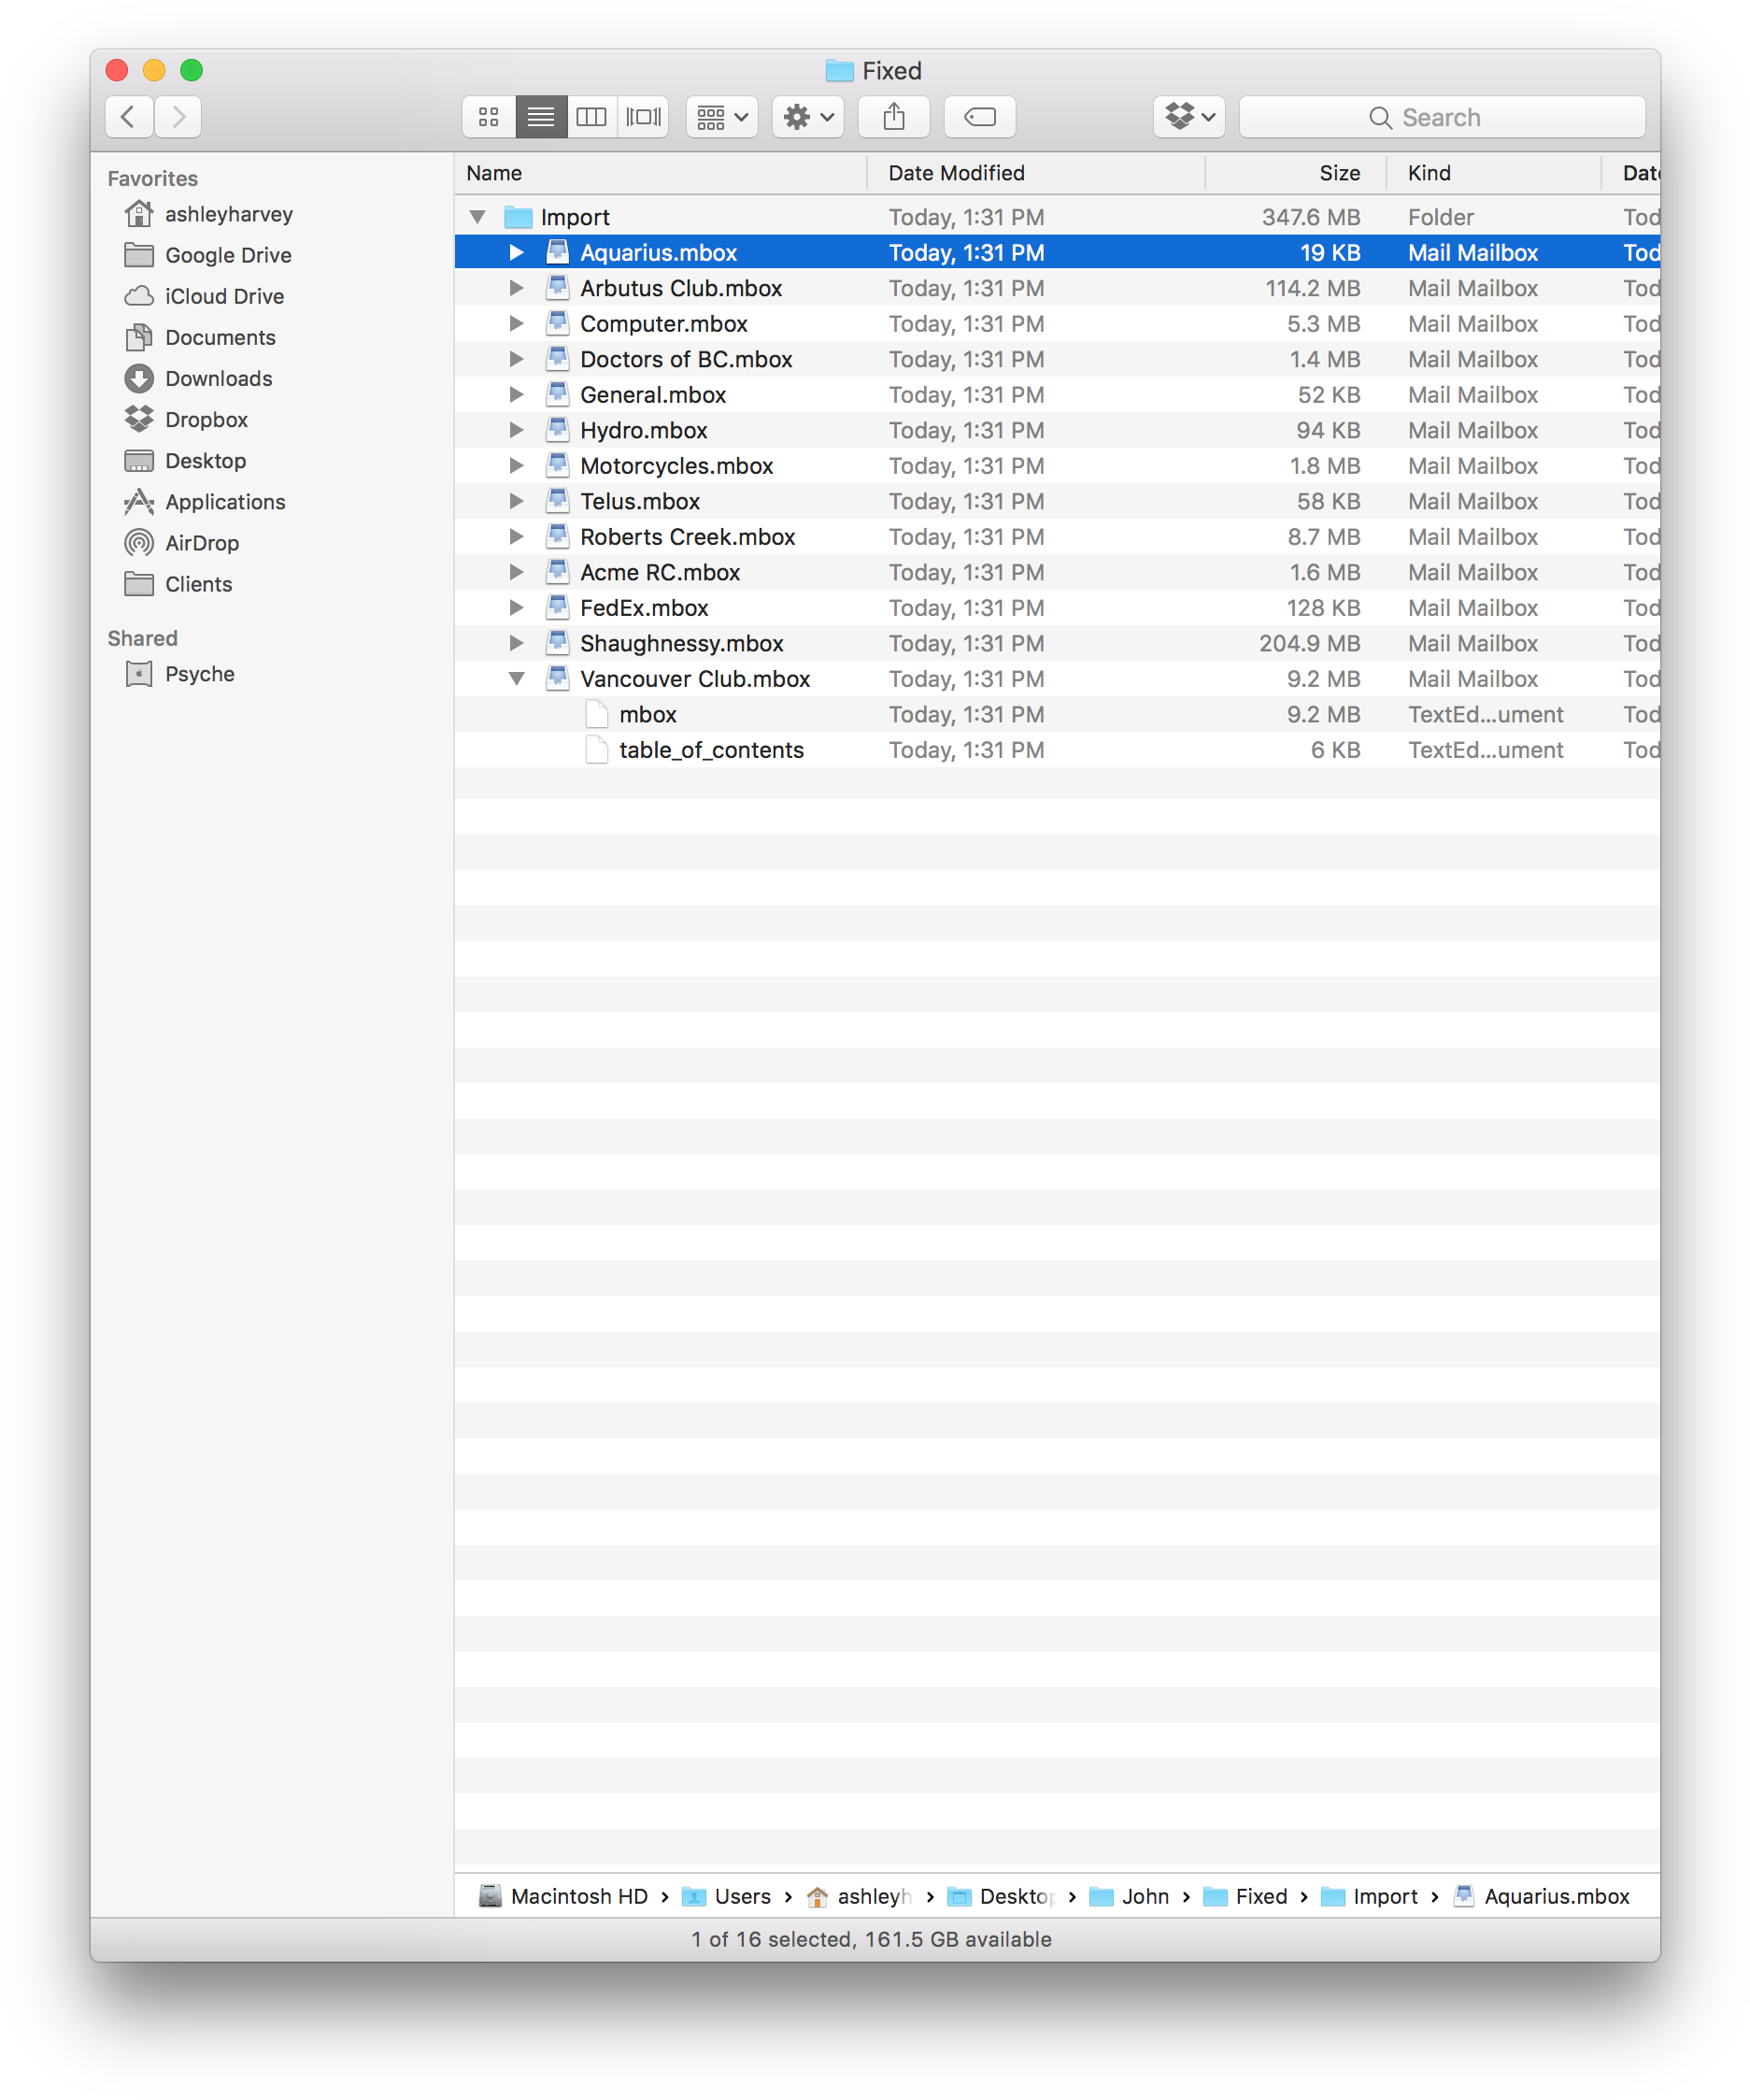Switch to column view
The height and width of the screenshot is (2100, 1750).
(592, 117)
